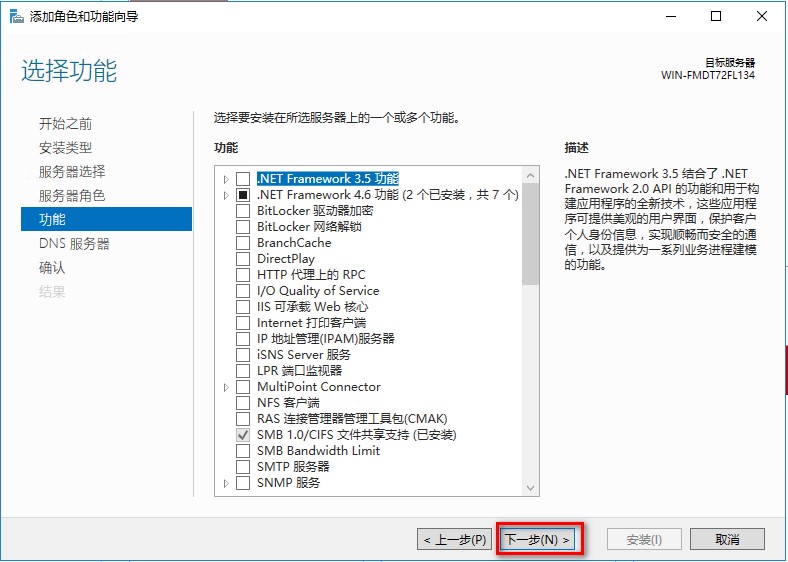This screenshot has width=788, height=562.
Task: Expand the MultiPoint Connector node
Action: (226, 387)
